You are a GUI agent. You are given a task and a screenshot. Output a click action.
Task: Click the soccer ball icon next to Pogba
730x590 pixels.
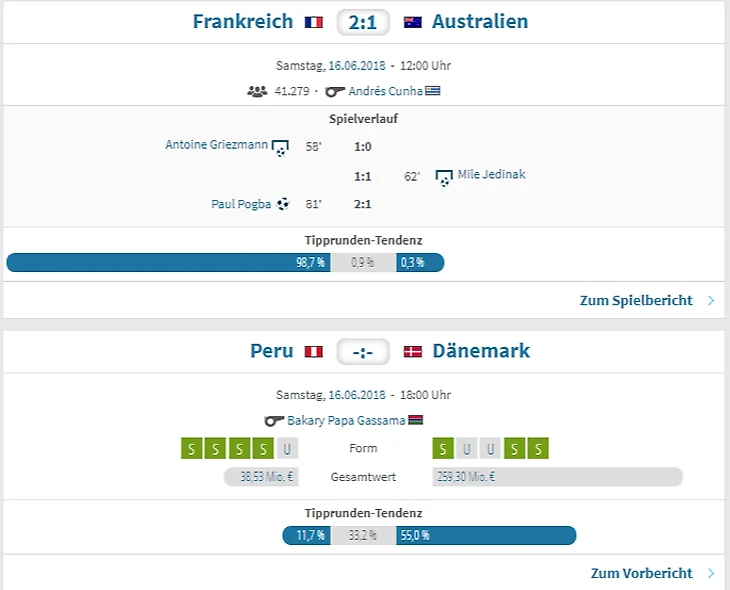click(283, 204)
